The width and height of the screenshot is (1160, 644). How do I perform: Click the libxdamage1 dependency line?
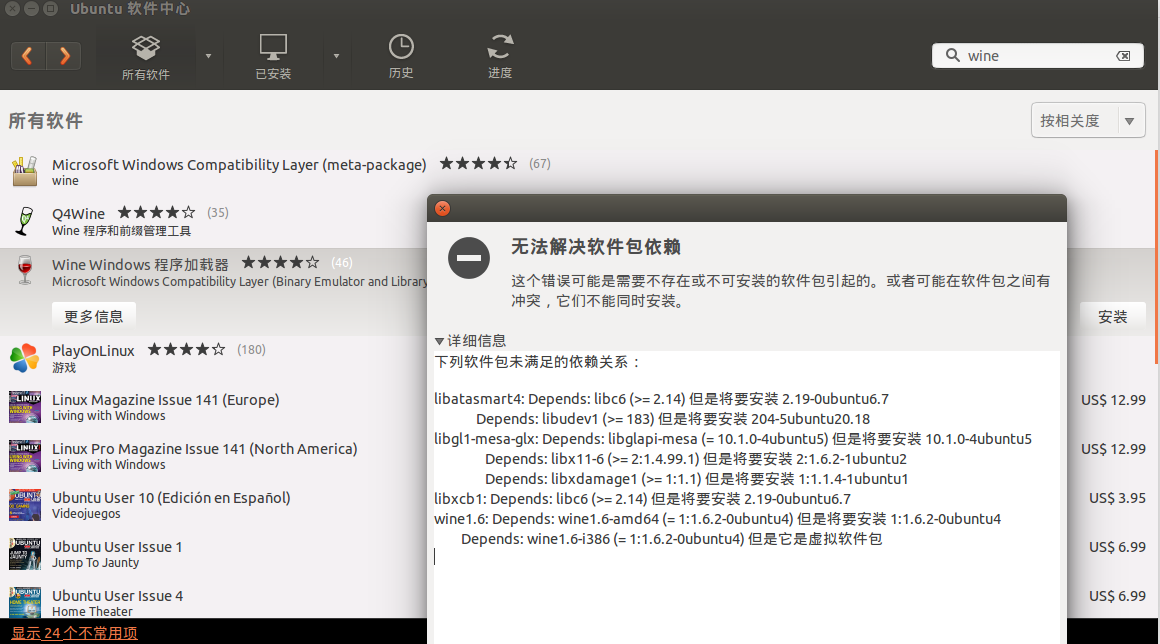point(696,478)
